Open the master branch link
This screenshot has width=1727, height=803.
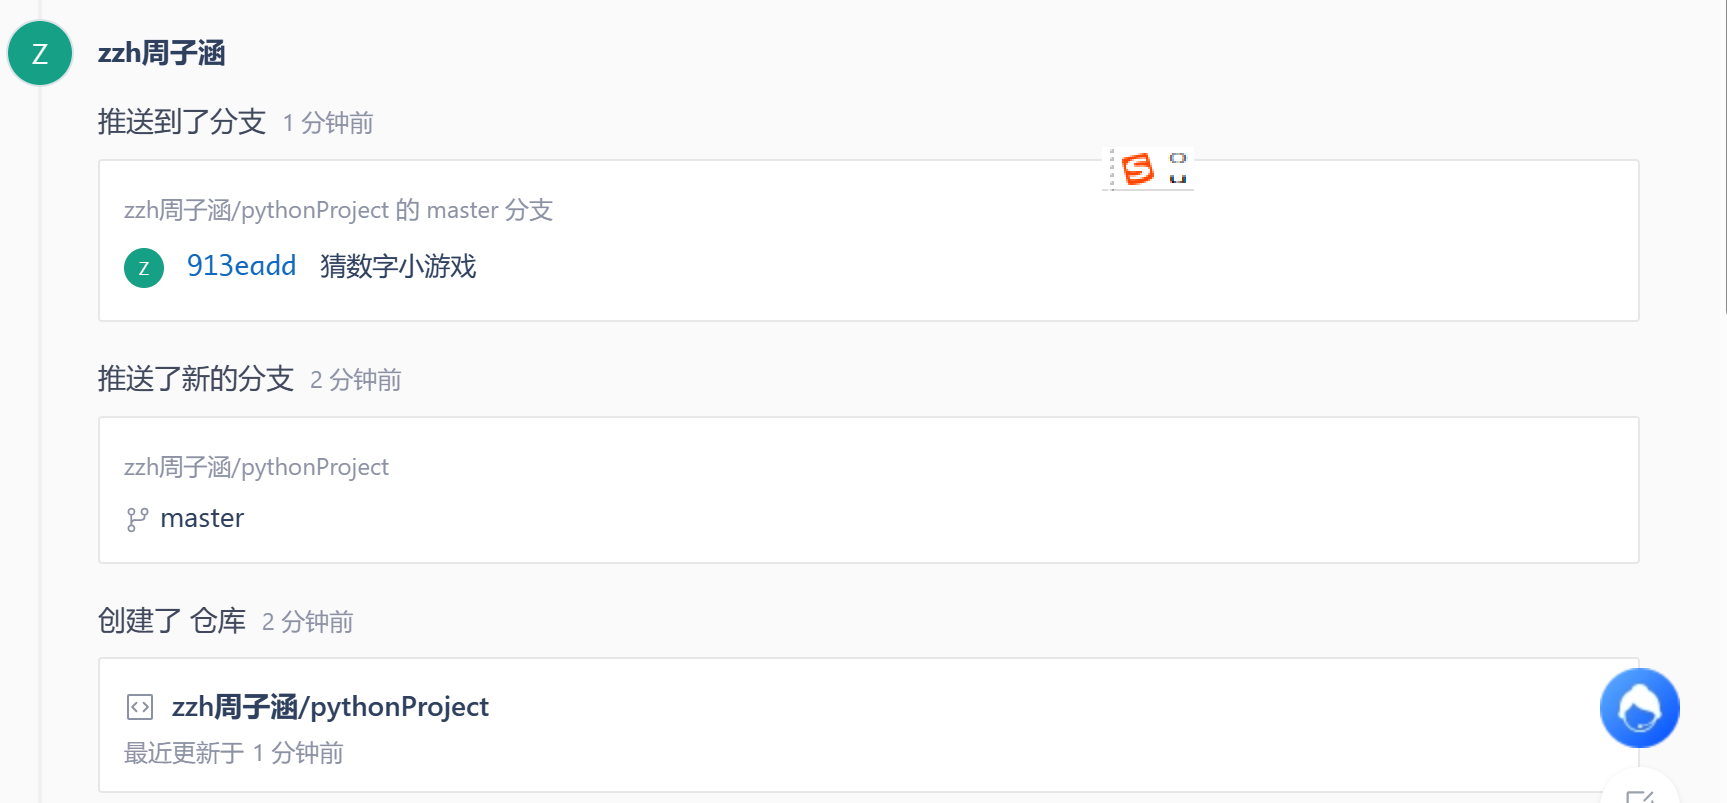tap(202, 518)
